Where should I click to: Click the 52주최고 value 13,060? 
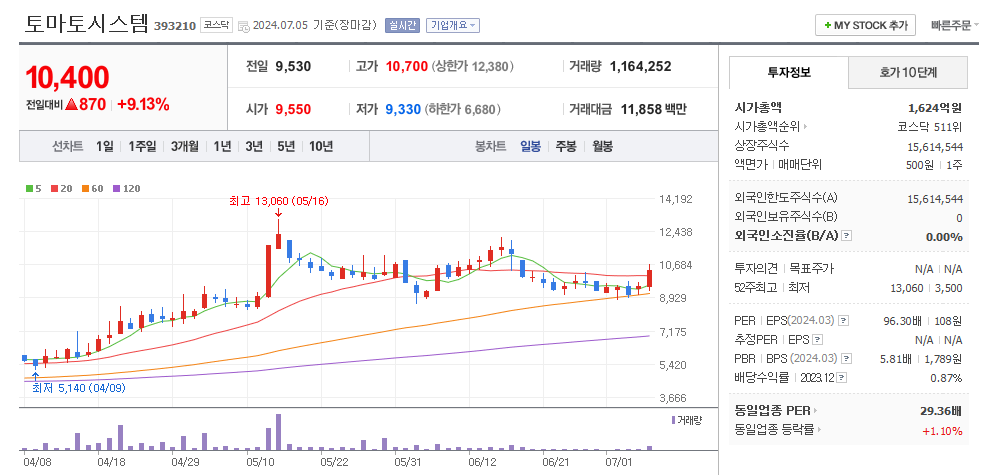click(x=906, y=288)
